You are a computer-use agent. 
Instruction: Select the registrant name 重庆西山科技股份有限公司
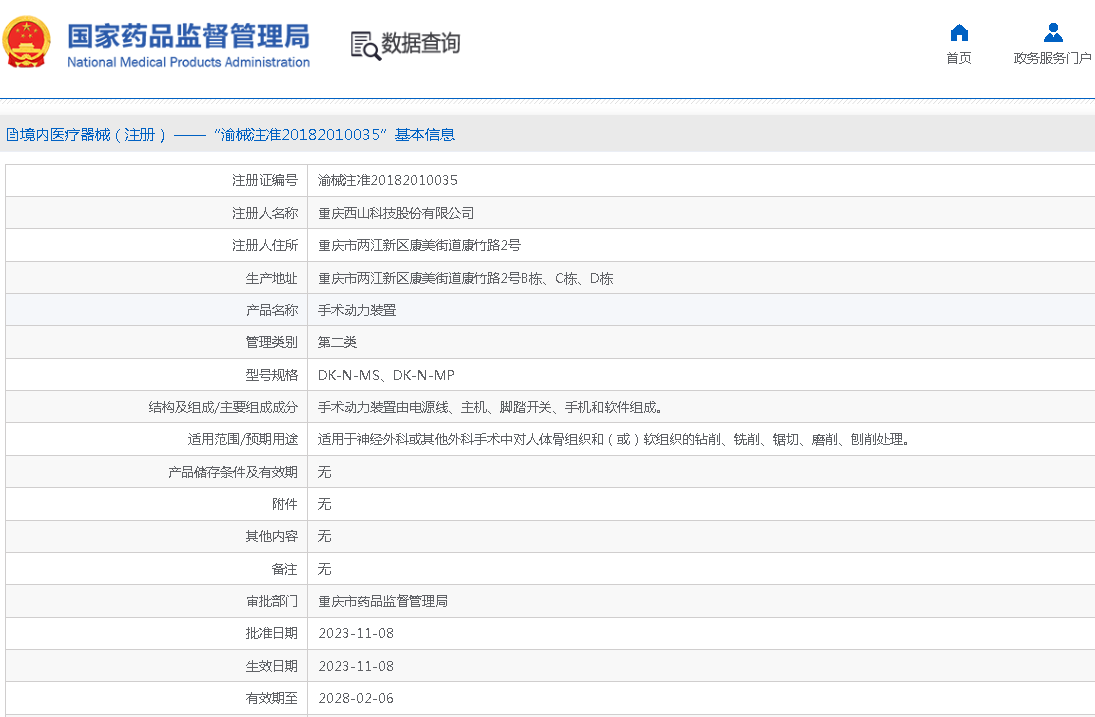pos(396,213)
